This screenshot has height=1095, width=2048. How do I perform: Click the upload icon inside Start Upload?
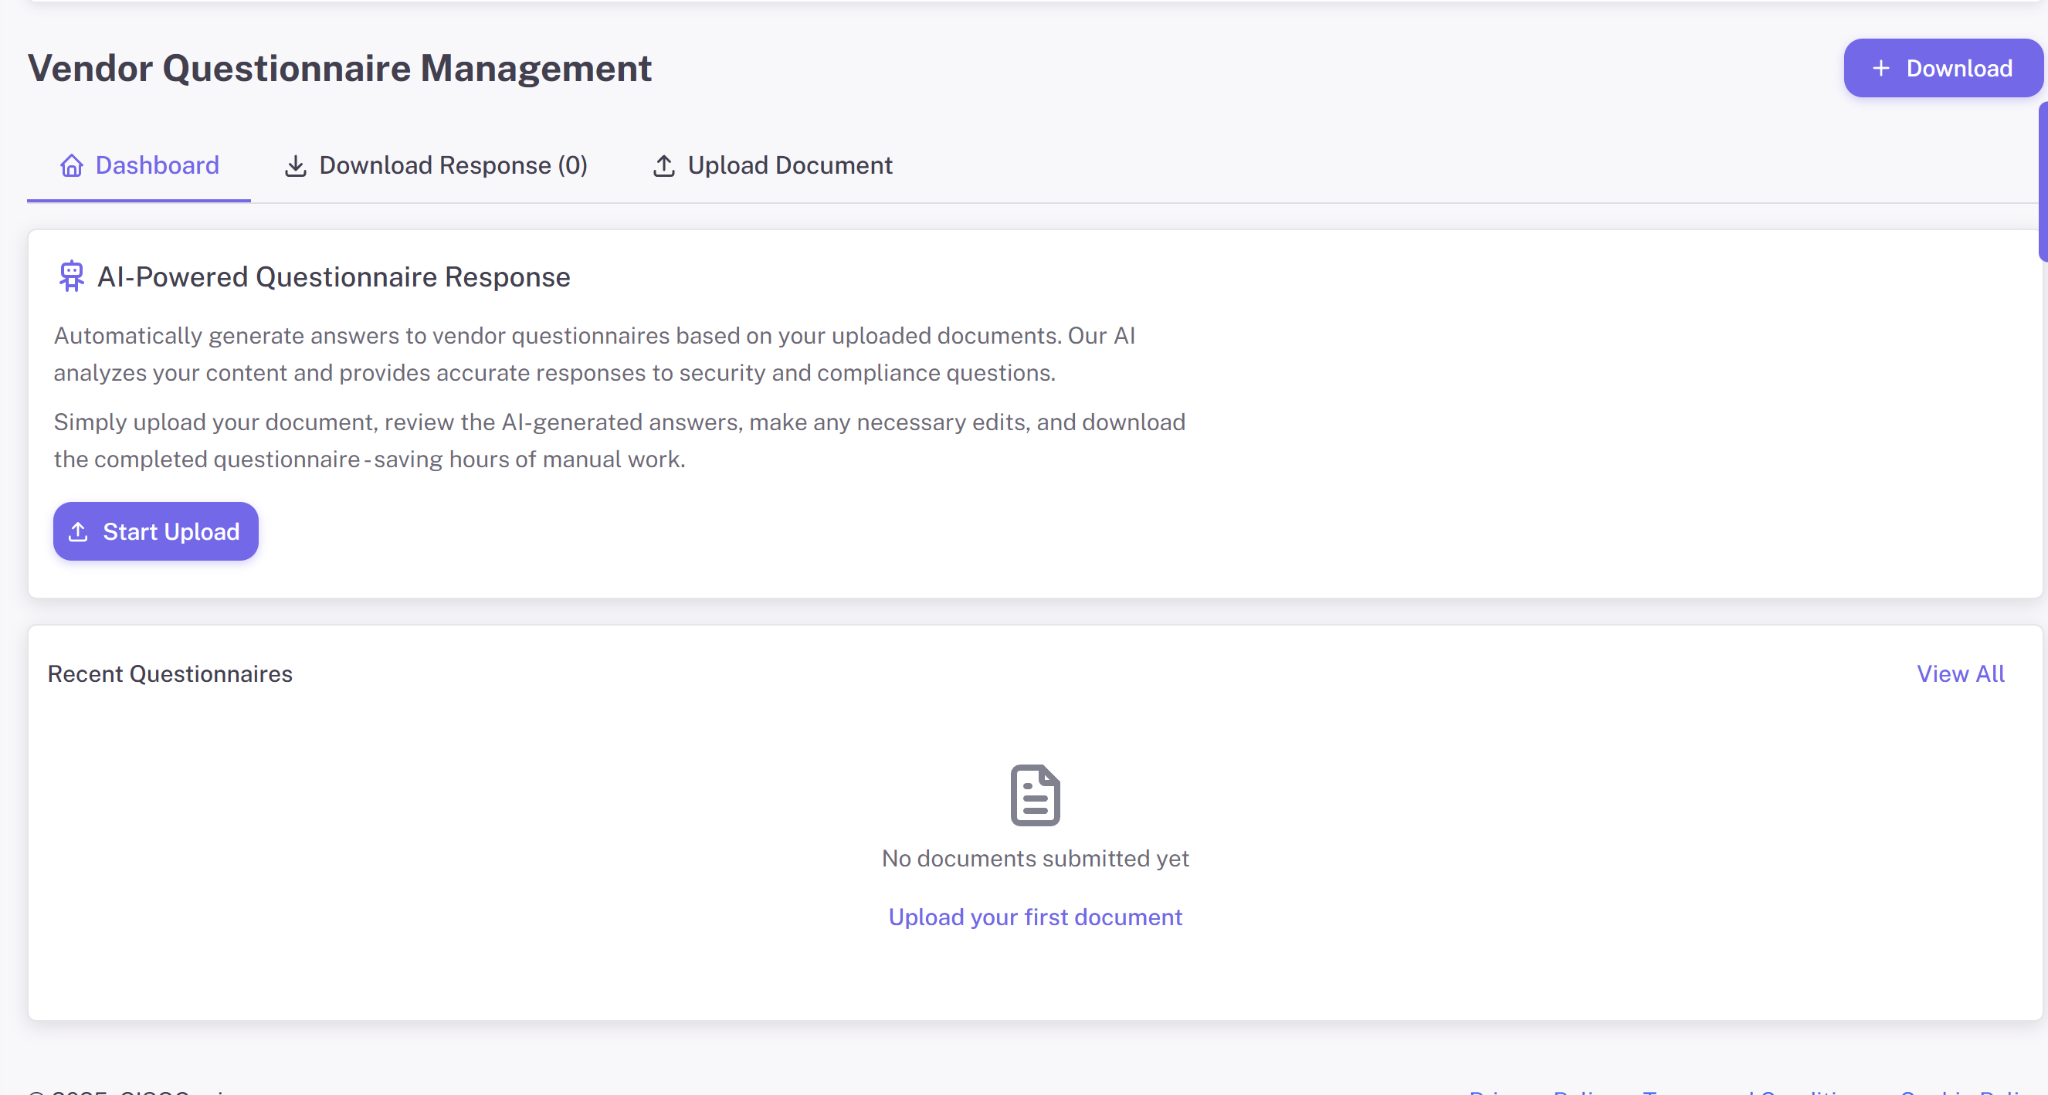pos(78,532)
